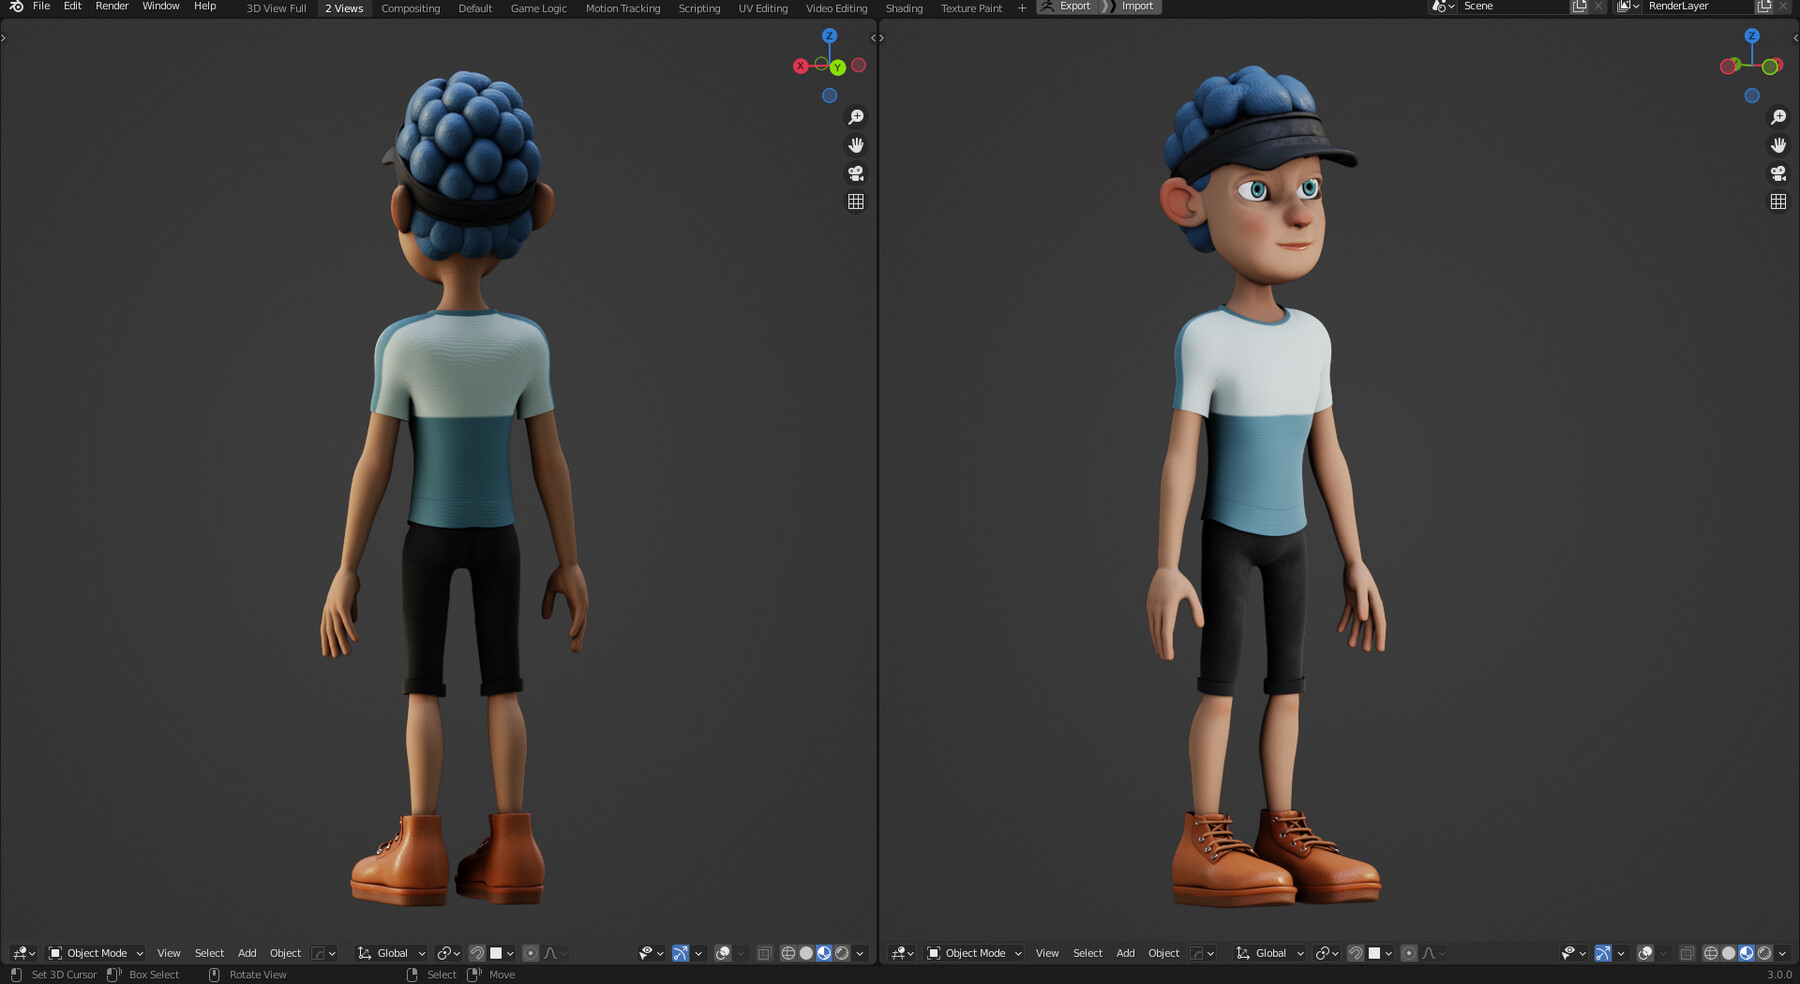Open scene browse icon in top bar
This screenshot has height=984, width=1800.
[1442, 6]
